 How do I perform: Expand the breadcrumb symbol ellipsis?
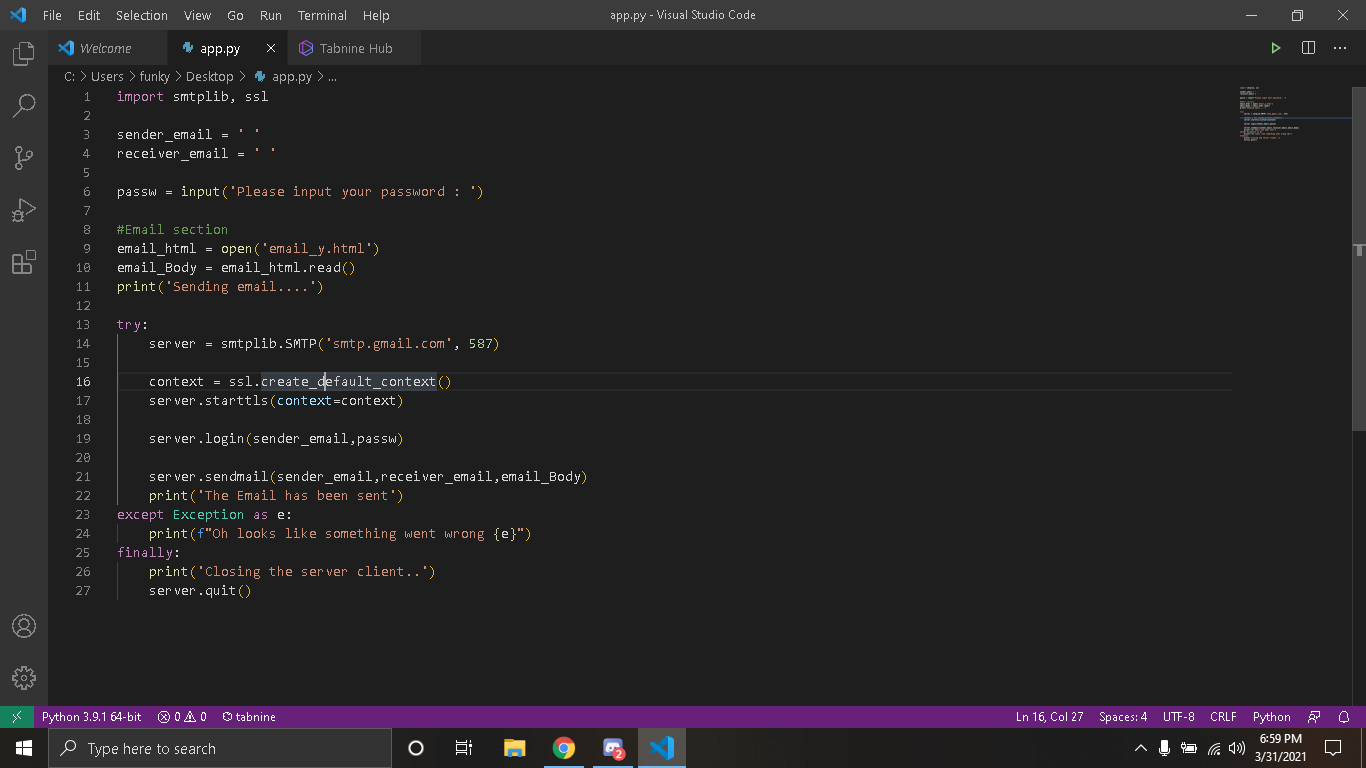(x=332, y=76)
